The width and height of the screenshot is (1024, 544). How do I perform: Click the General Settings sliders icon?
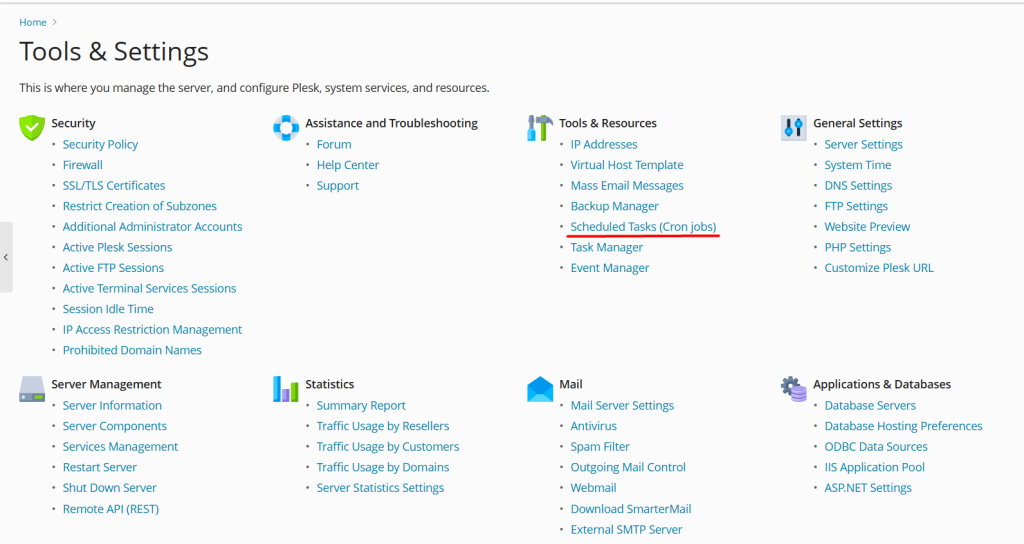coord(793,127)
